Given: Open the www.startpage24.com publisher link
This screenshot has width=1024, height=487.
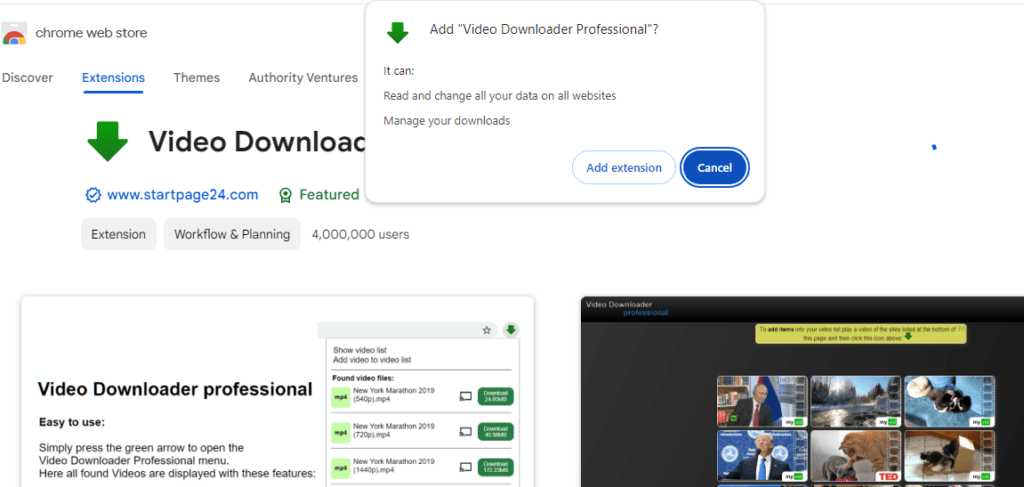Looking at the screenshot, I should click(x=183, y=195).
